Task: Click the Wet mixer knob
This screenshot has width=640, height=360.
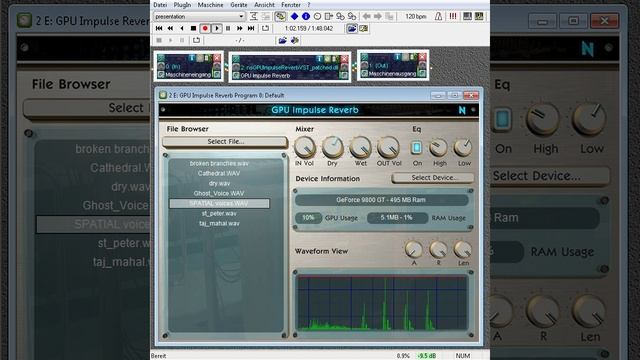Action: click(x=361, y=147)
